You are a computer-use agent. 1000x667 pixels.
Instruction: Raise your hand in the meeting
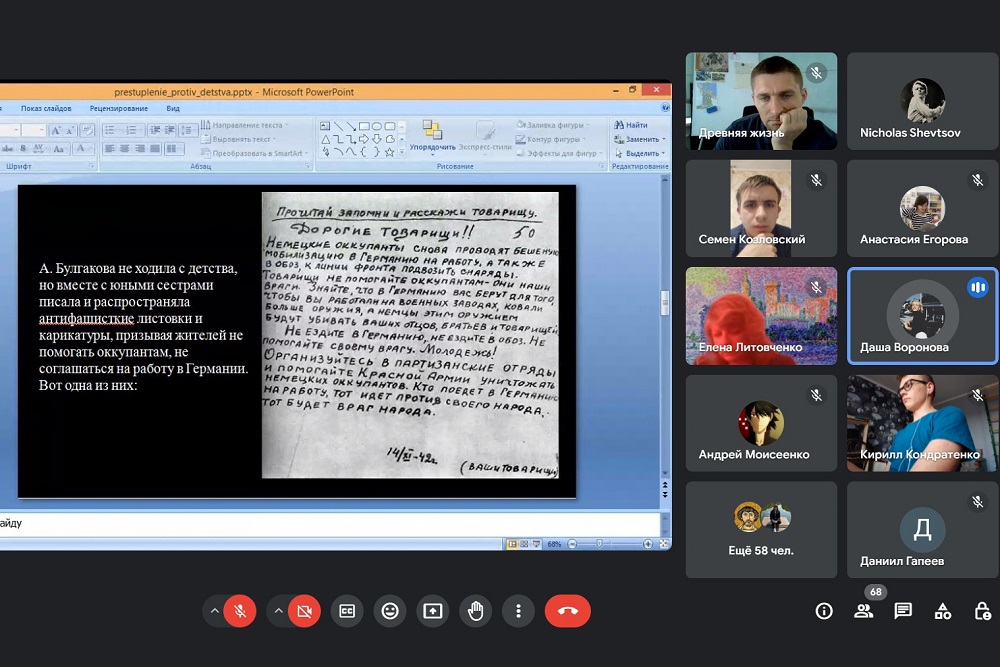coord(476,610)
